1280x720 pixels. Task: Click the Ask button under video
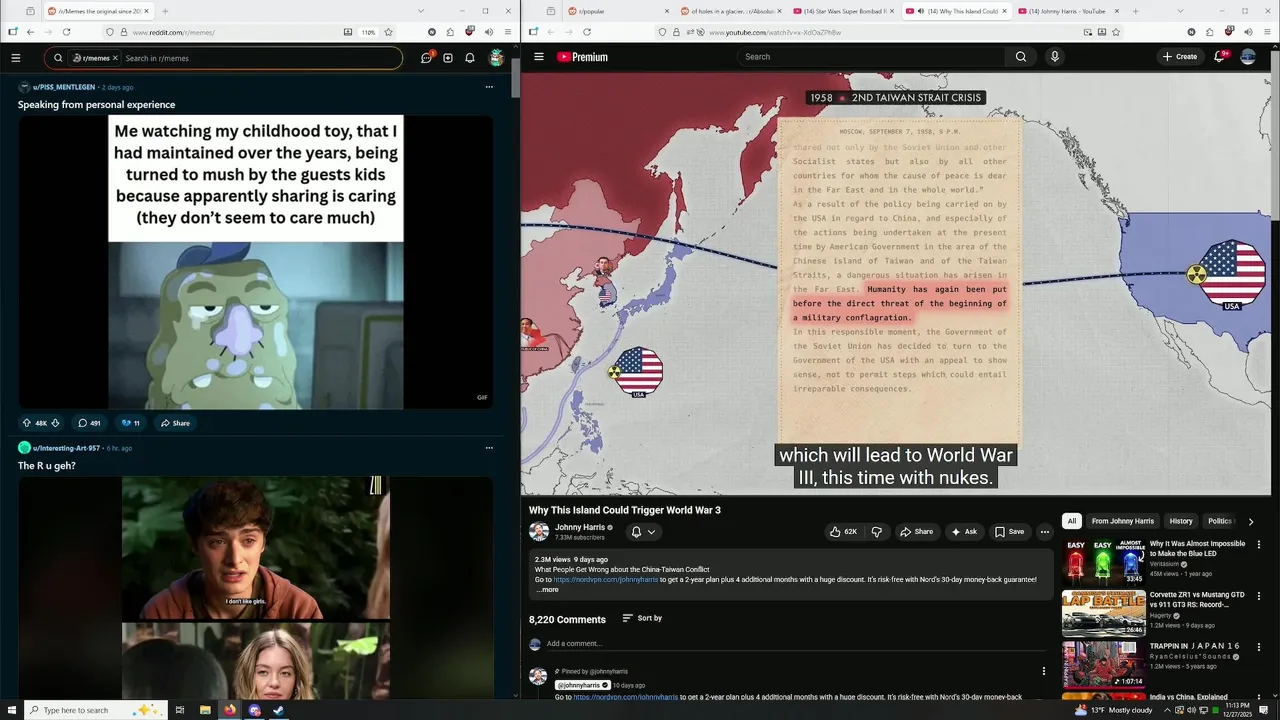coord(964,532)
